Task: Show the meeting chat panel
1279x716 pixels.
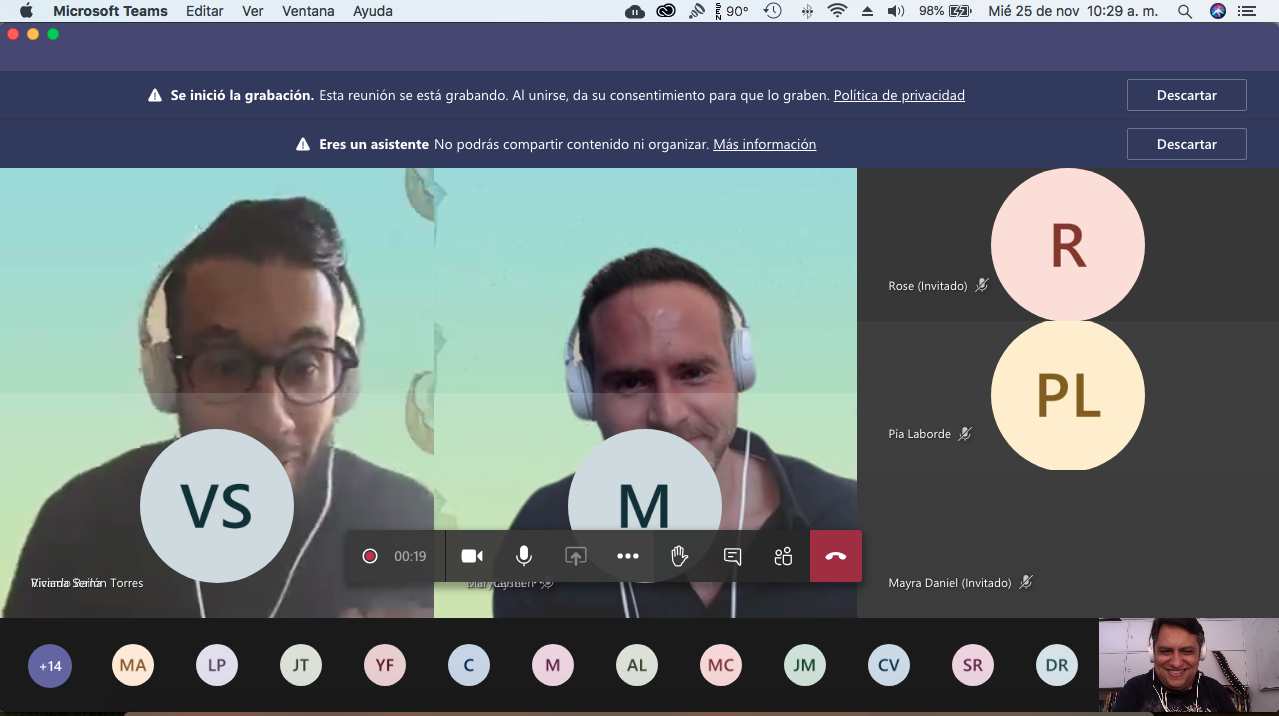Action: [x=732, y=556]
